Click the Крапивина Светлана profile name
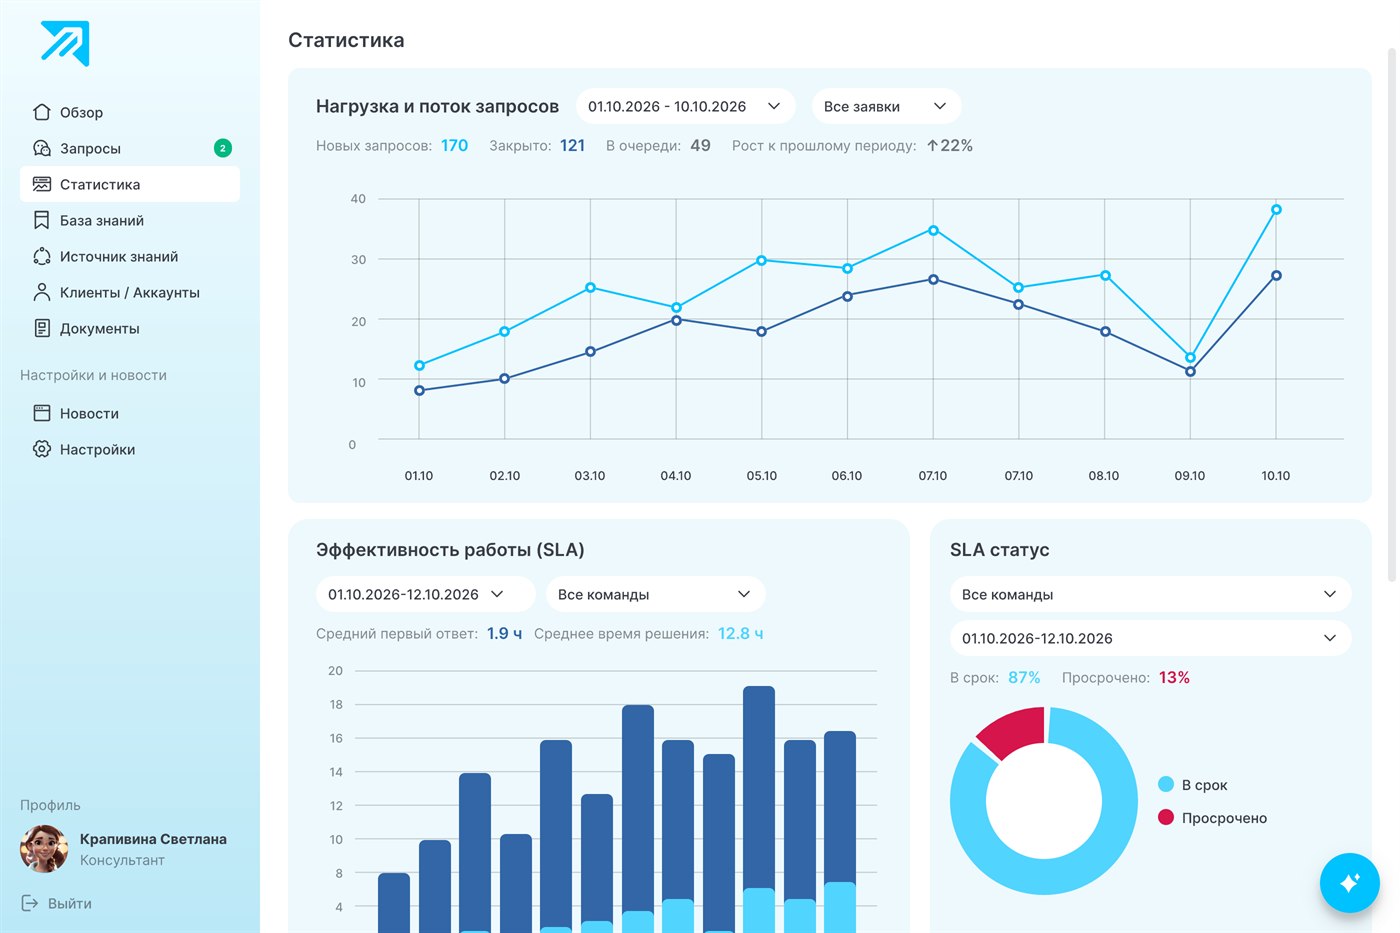Image resolution: width=1400 pixels, height=933 pixels. click(153, 839)
